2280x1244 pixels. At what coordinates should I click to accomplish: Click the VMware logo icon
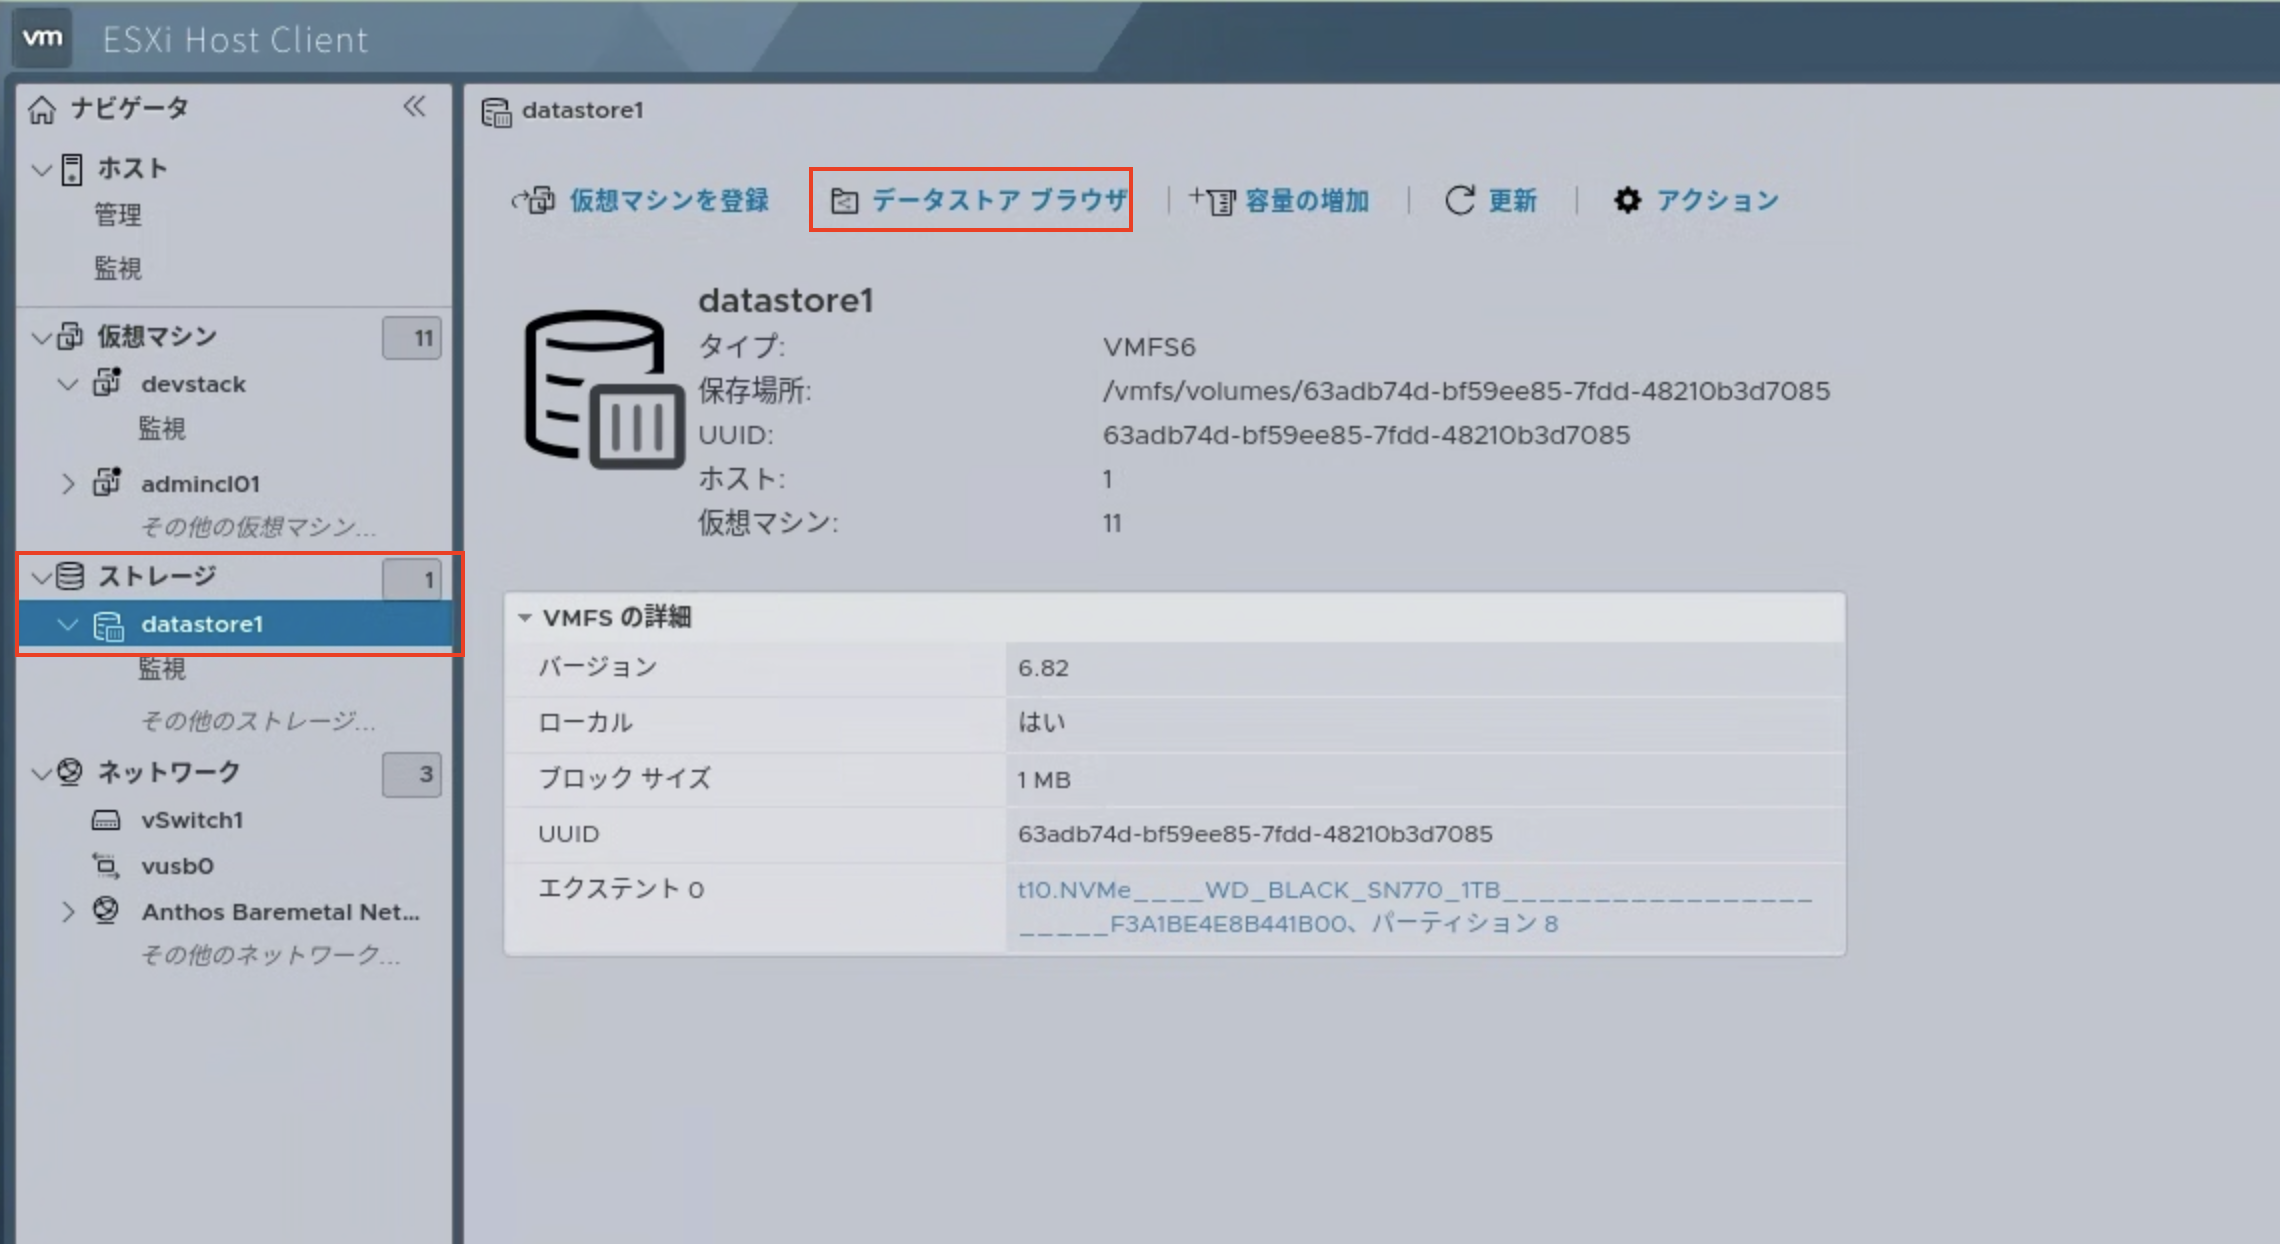click(x=41, y=37)
